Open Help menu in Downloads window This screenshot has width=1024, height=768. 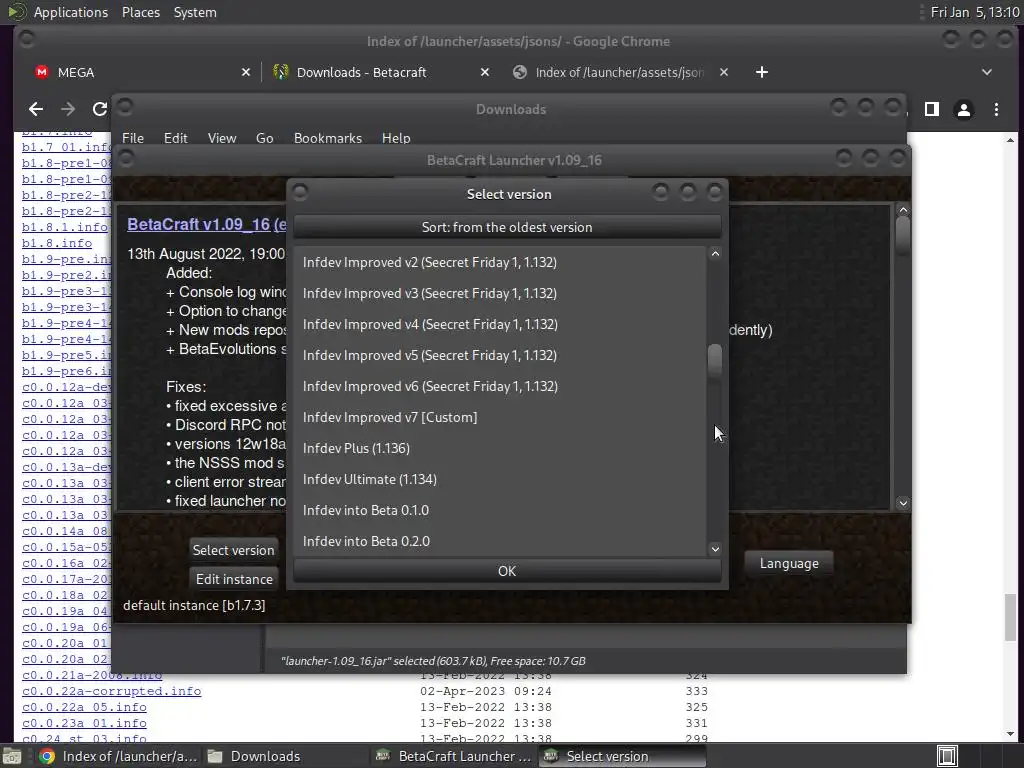pyautogui.click(x=396, y=138)
